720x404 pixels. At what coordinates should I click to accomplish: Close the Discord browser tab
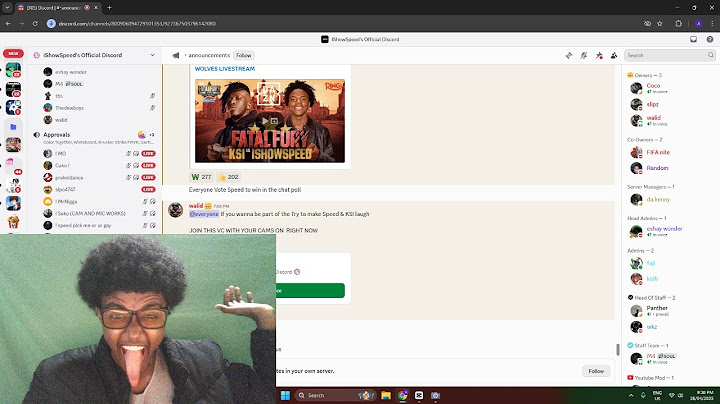click(96, 8)
